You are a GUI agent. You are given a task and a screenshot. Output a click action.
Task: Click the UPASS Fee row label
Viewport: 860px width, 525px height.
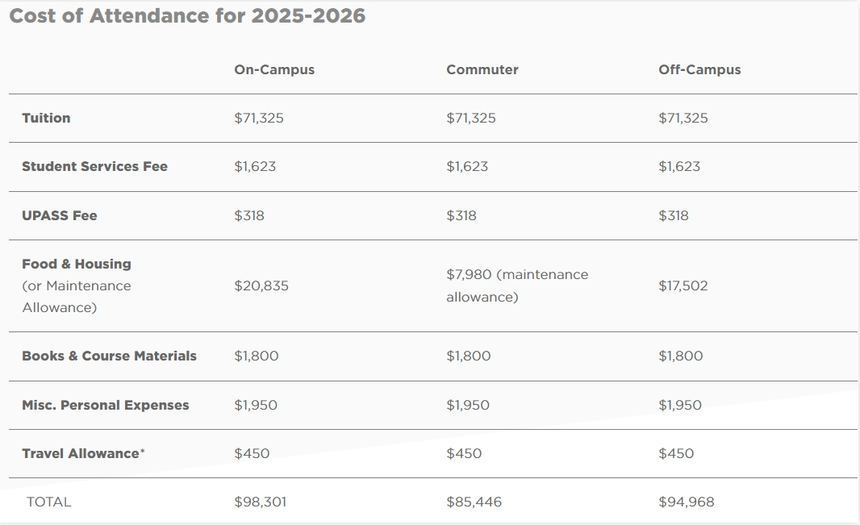tap(59, 216)
